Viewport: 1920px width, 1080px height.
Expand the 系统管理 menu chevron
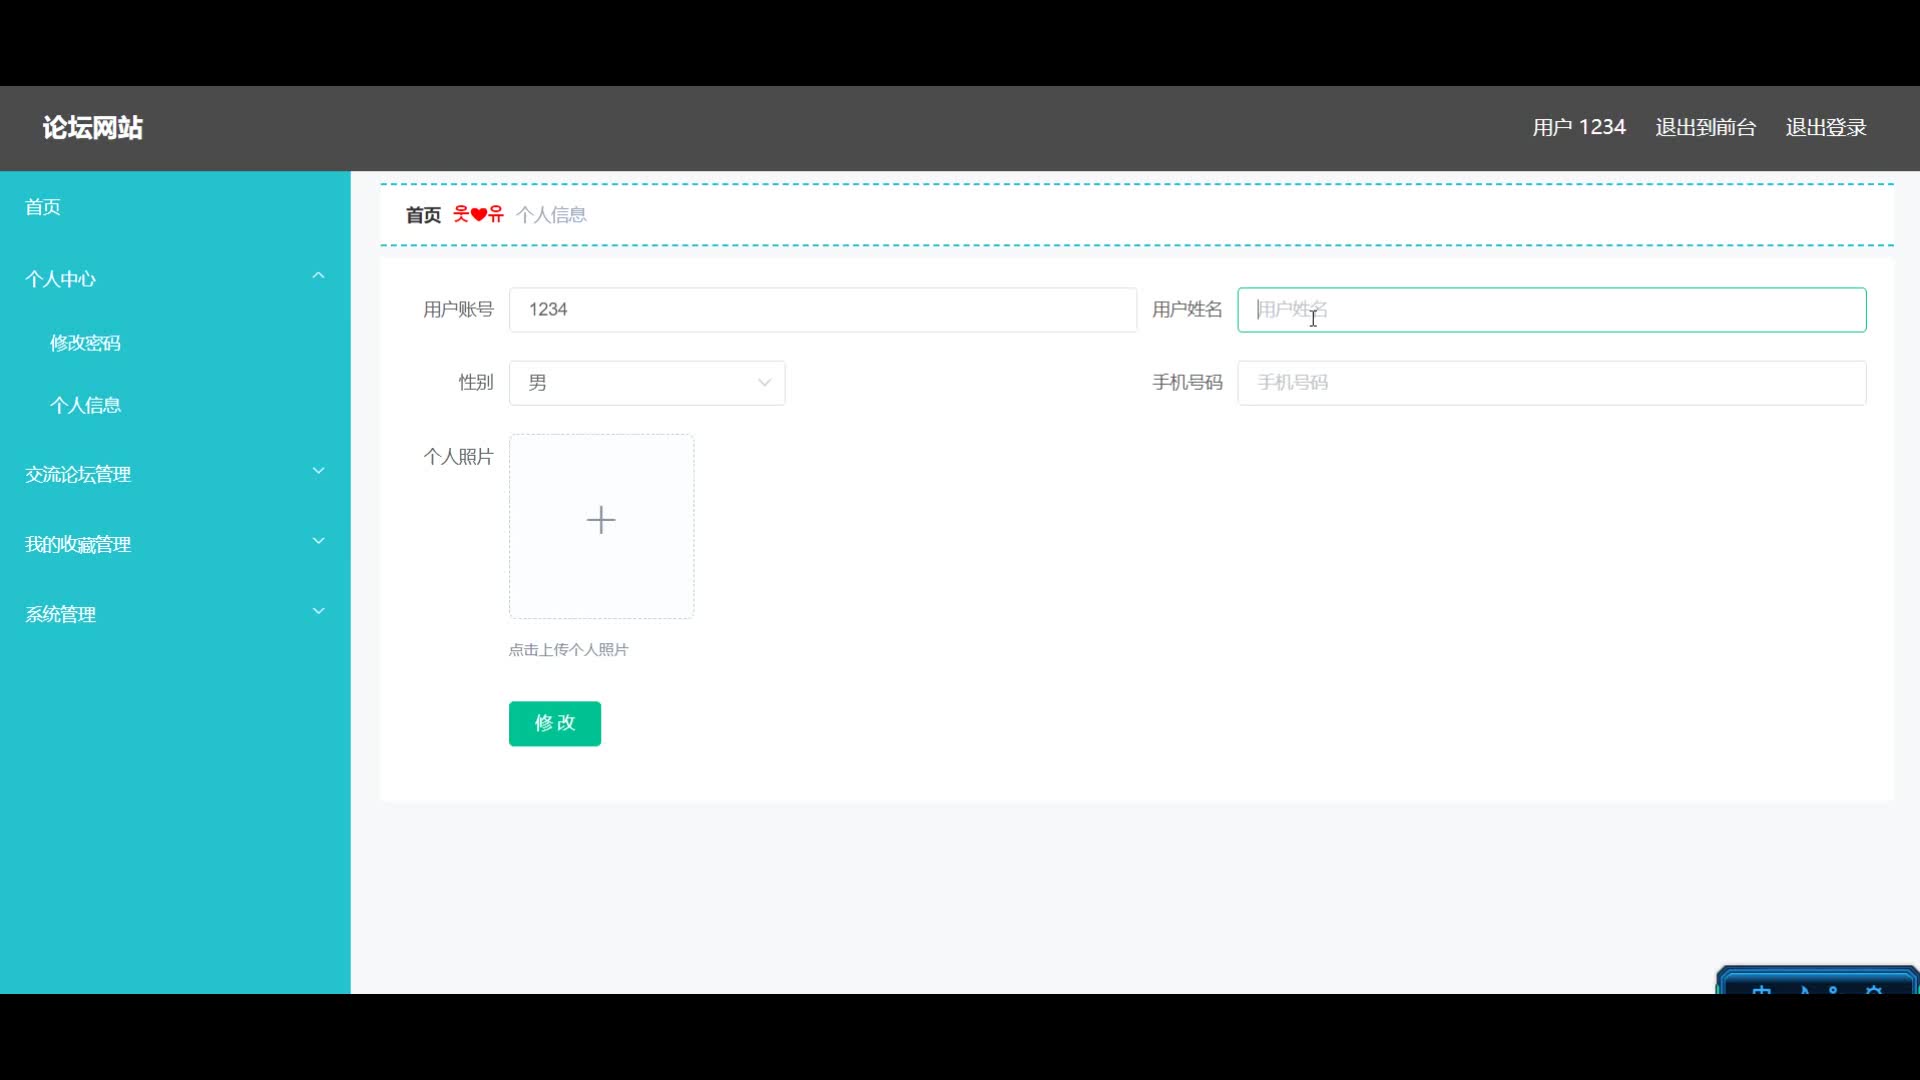319,611
